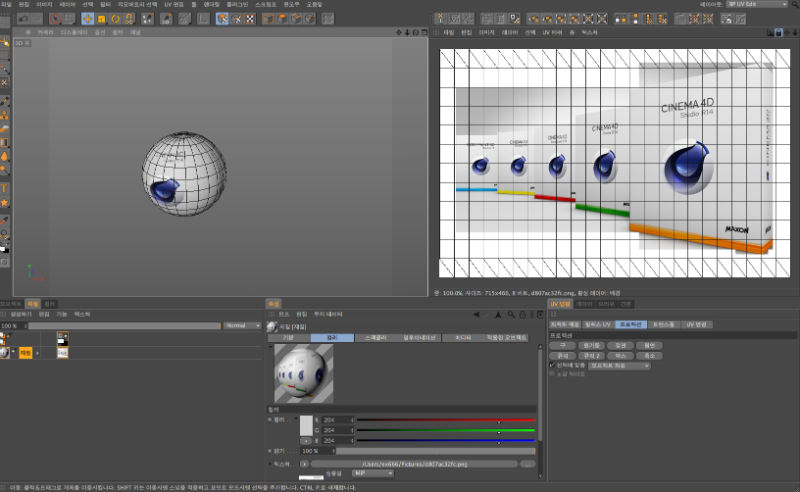
Task: Click the second button in second projection row
Action: (x=592, y=356)
